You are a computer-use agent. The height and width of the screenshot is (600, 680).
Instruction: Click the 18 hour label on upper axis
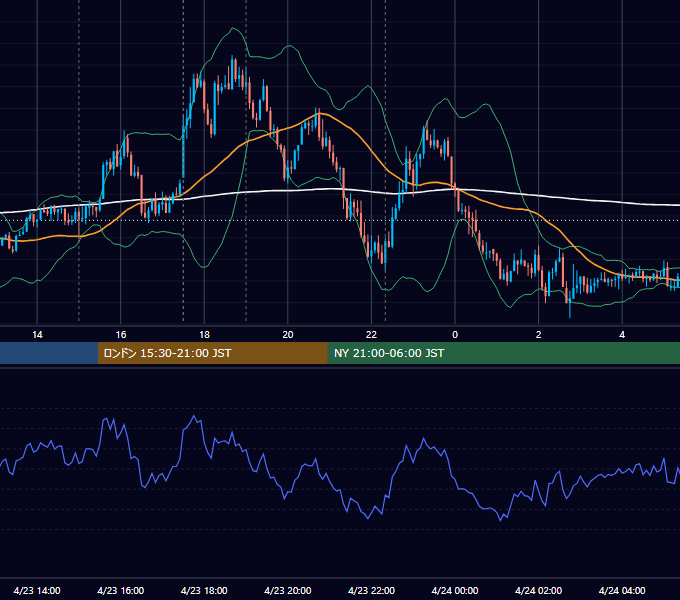204,334
